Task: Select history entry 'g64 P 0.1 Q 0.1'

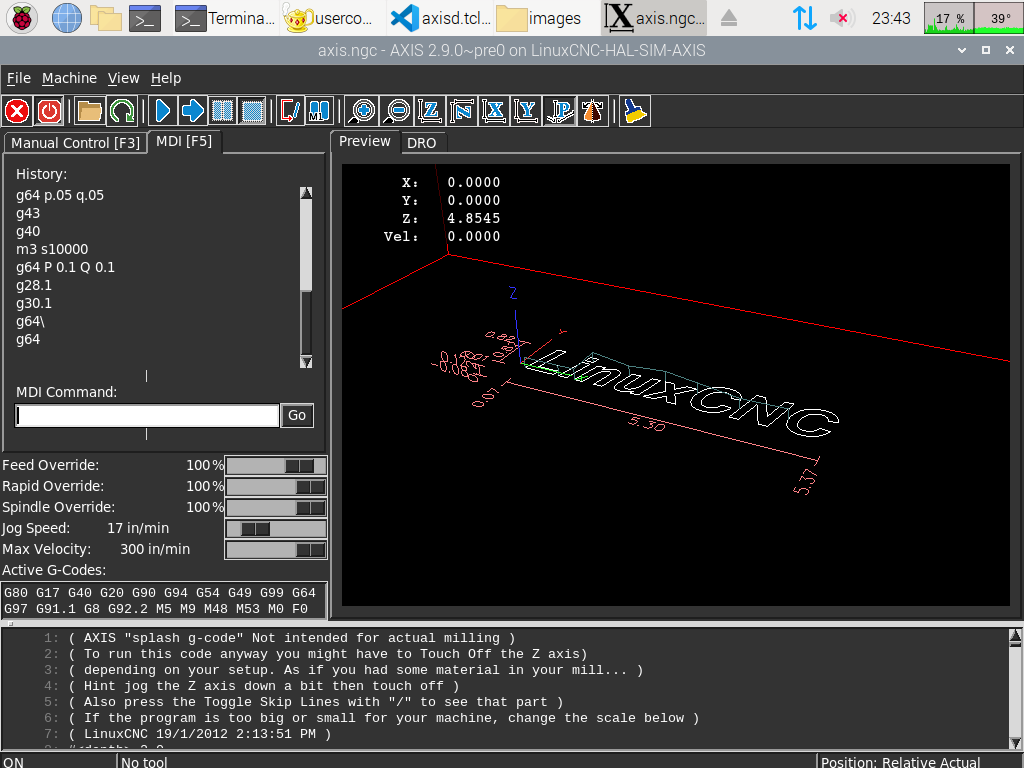Action: 65,267
